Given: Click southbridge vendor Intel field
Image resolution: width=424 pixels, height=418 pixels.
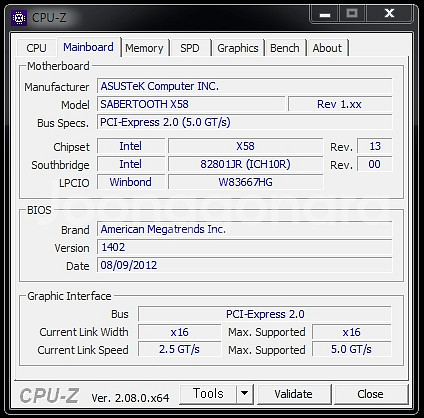Looking at the screenshot, I should pos(131,164).
